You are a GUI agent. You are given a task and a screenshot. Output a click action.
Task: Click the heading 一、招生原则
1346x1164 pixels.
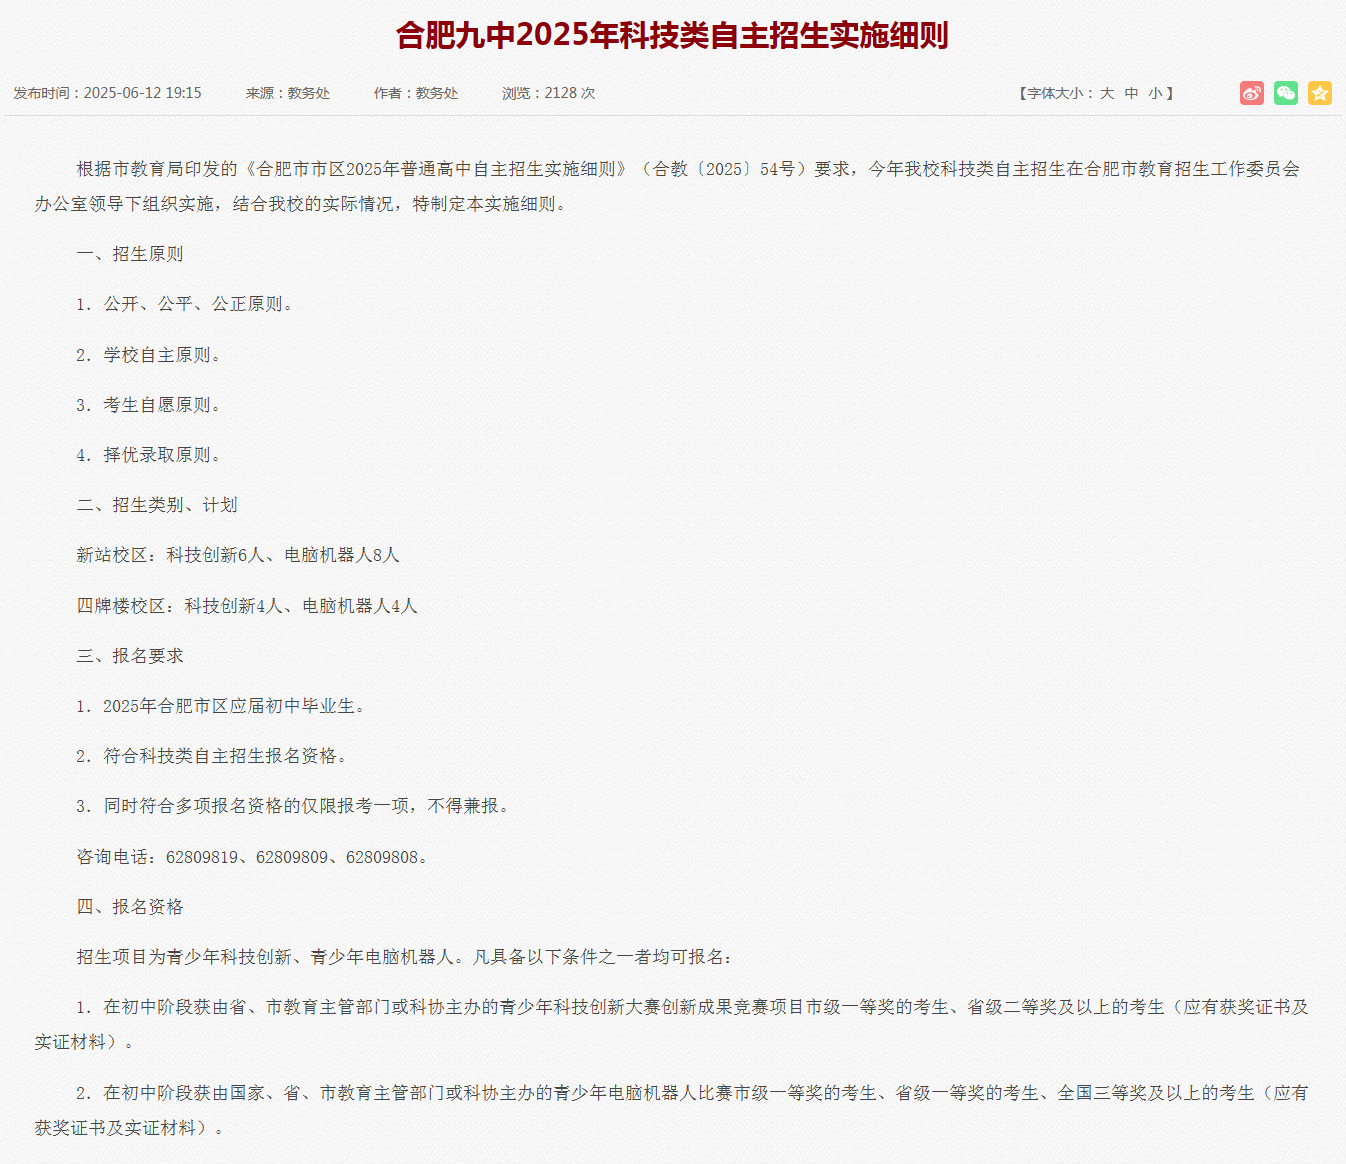coord(130,254)
